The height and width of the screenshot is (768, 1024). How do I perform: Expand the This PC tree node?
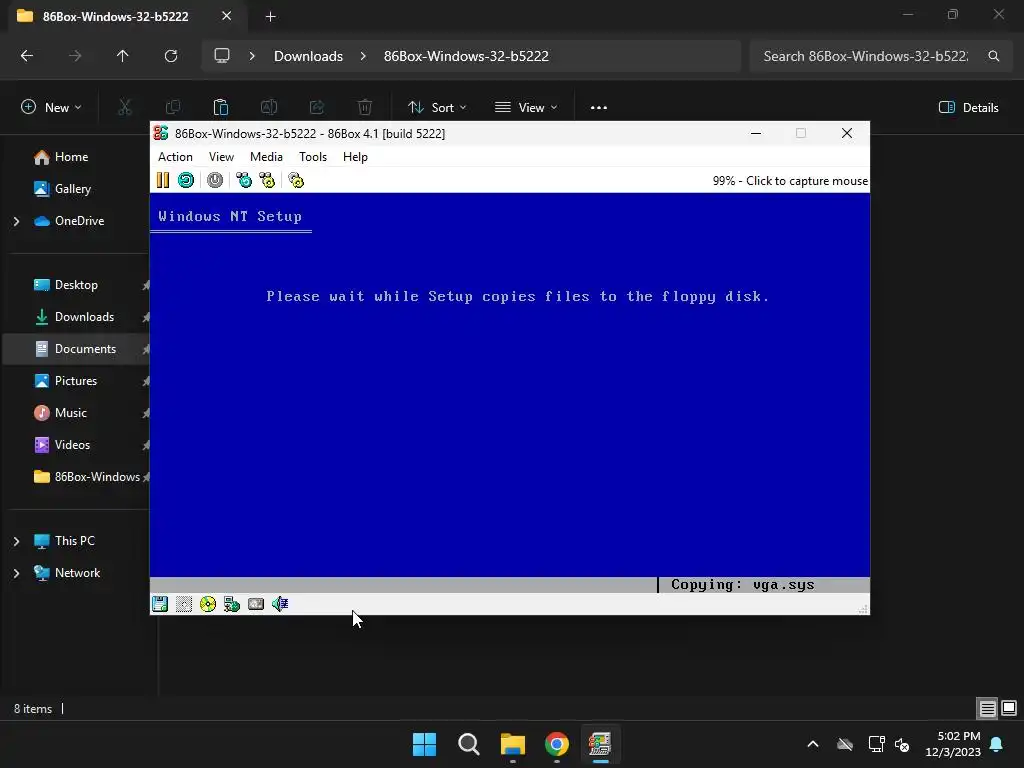(x=16, y=541)
